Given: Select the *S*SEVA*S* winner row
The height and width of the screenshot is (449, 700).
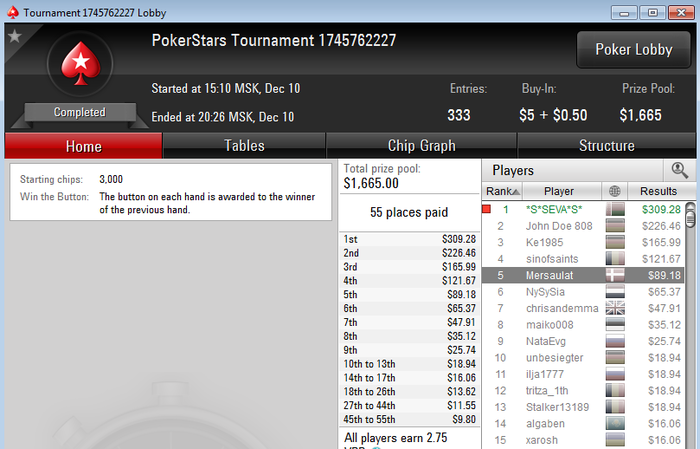Looking at the screenshot, I should click(x=583, y=209).
